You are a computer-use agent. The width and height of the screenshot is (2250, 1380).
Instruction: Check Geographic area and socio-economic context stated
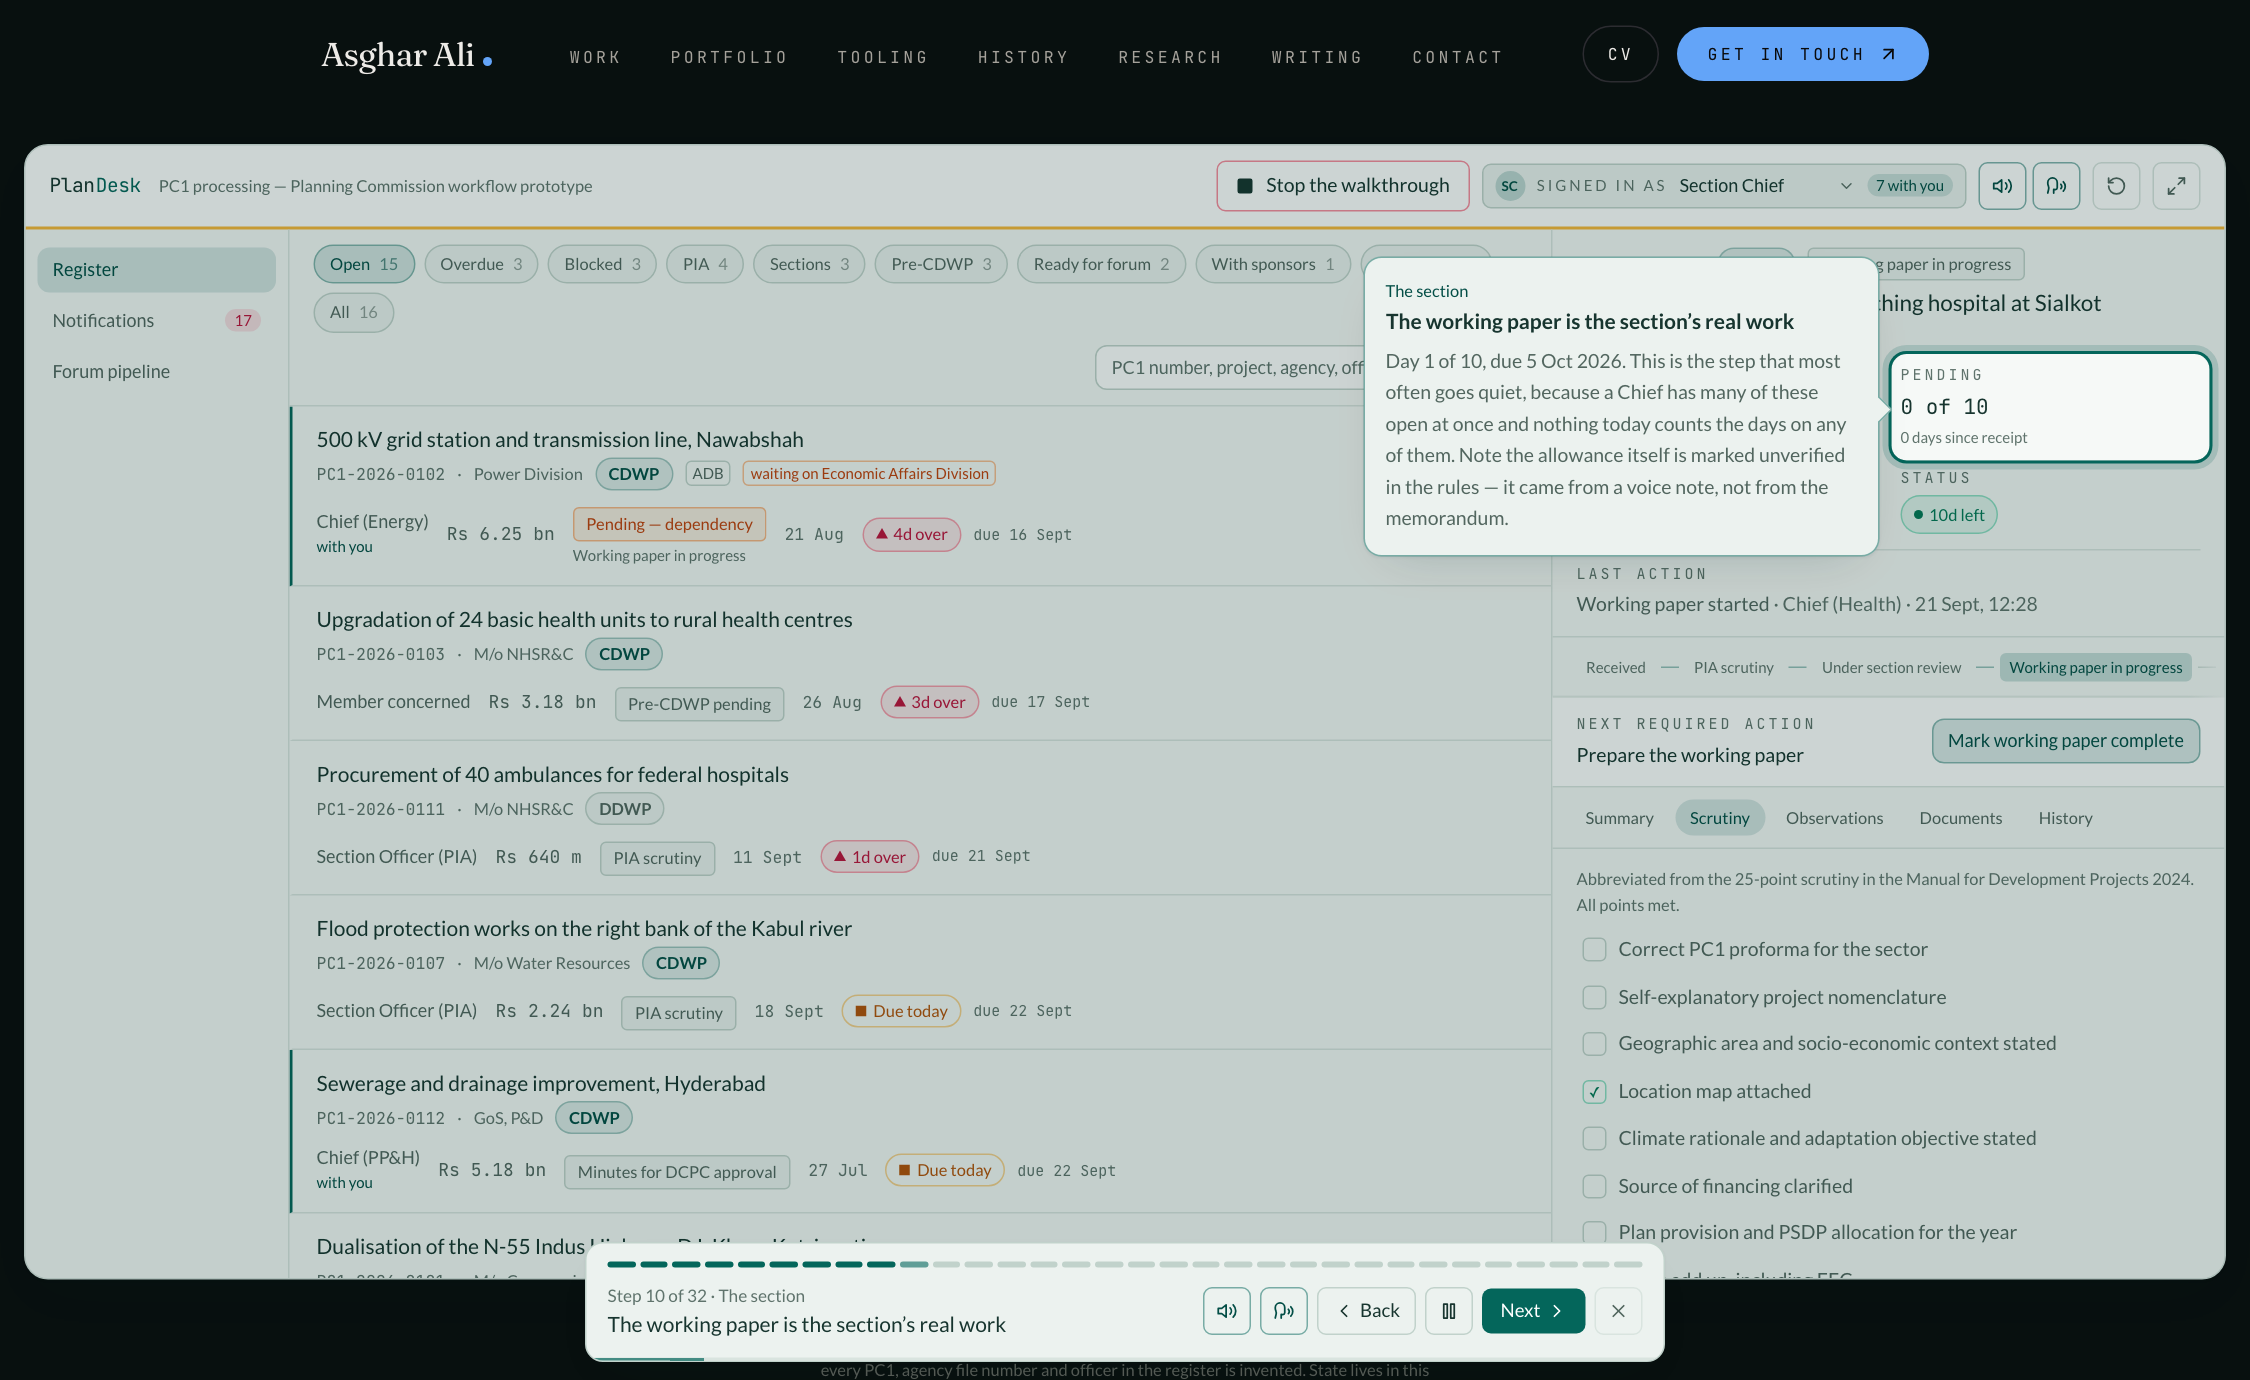tap(1594, 1043)
